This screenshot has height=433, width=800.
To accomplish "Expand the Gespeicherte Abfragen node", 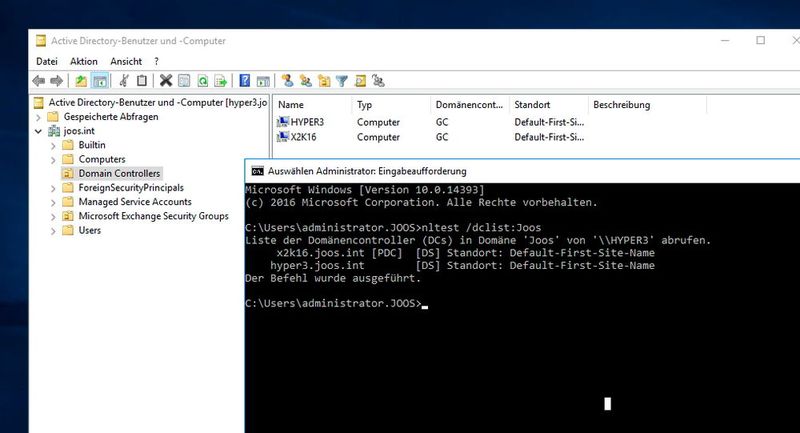I will (x=38, y=117).
